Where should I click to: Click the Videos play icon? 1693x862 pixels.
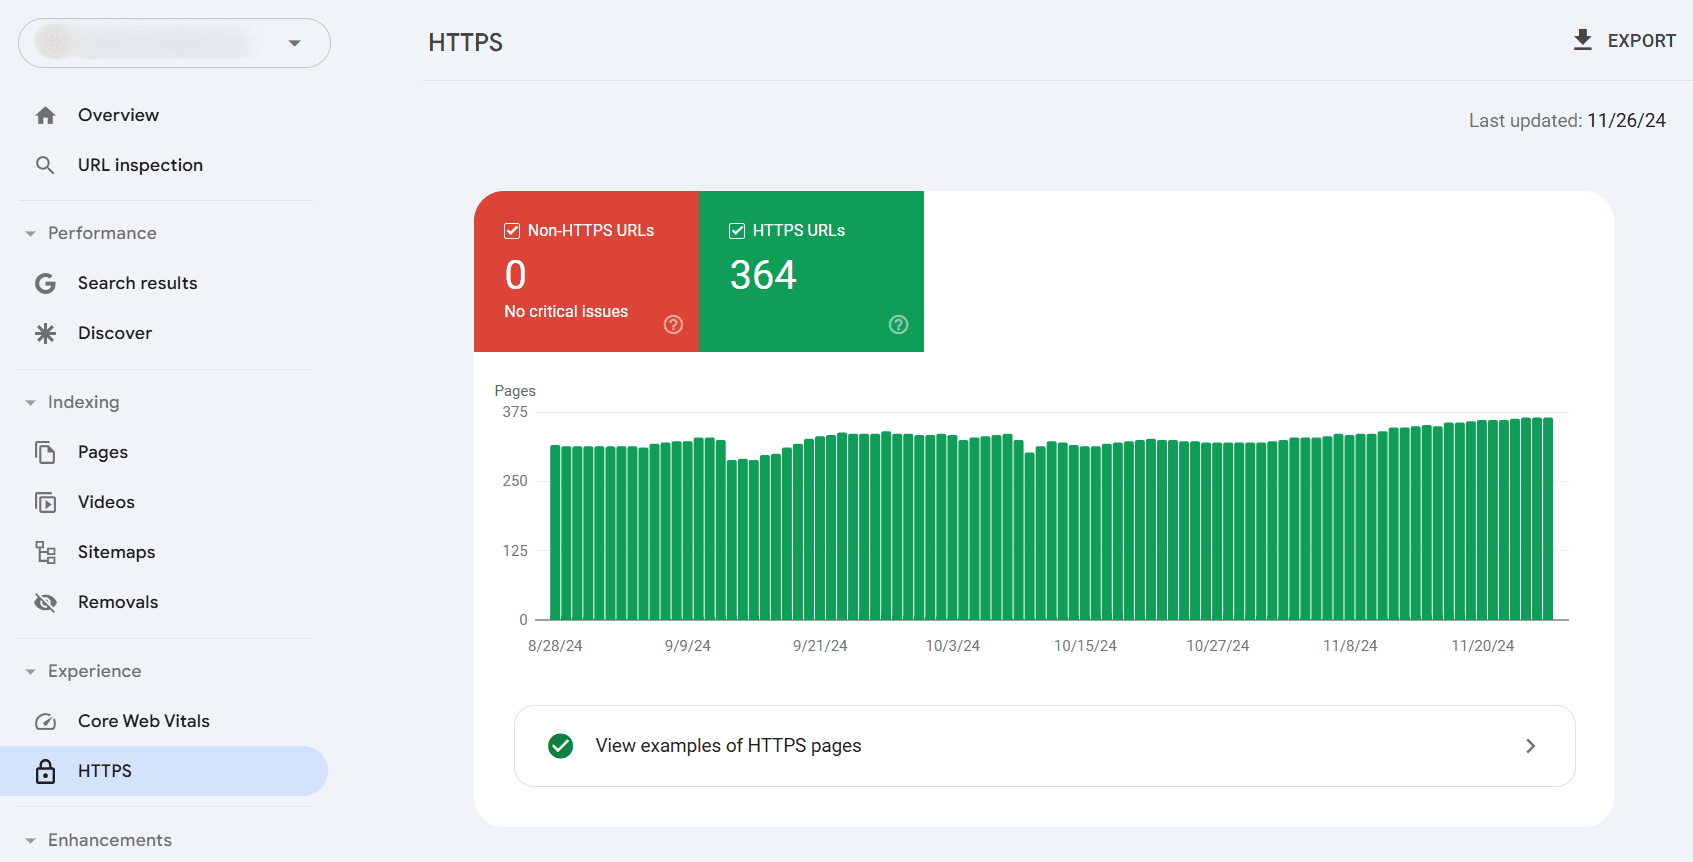point(45,502)
